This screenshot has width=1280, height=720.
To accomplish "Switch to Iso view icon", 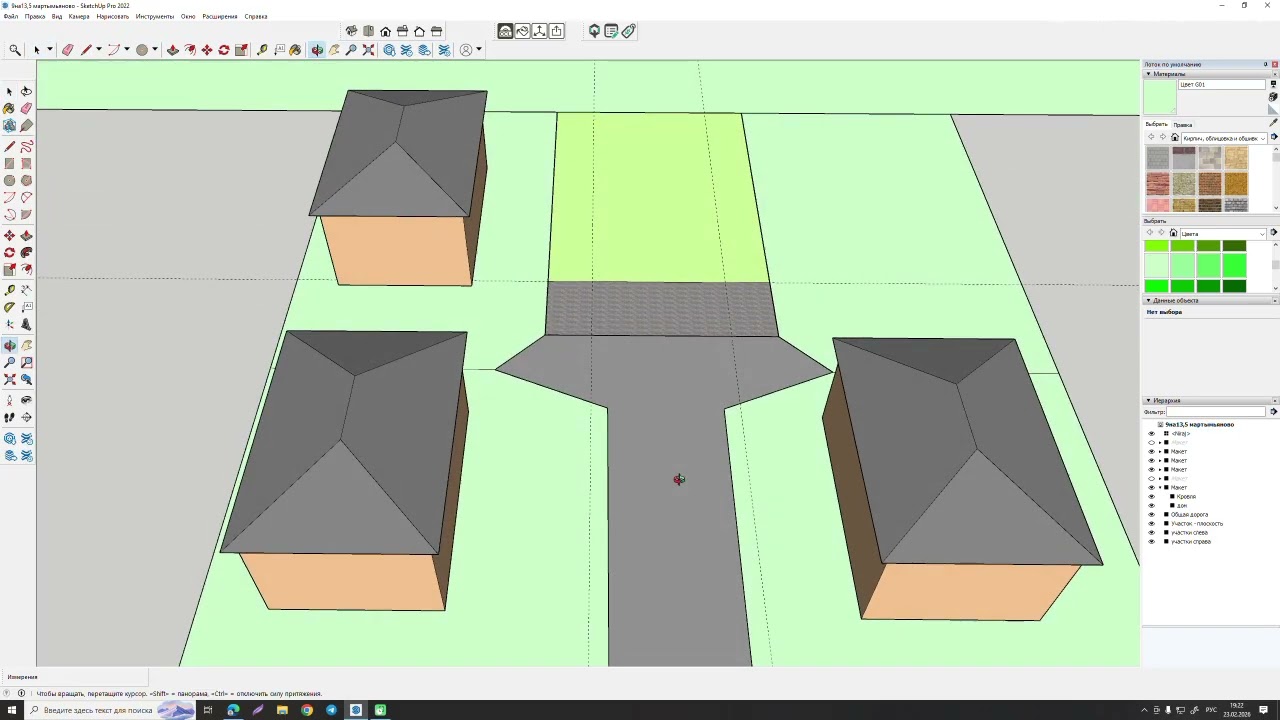I will tap(352, 31).
